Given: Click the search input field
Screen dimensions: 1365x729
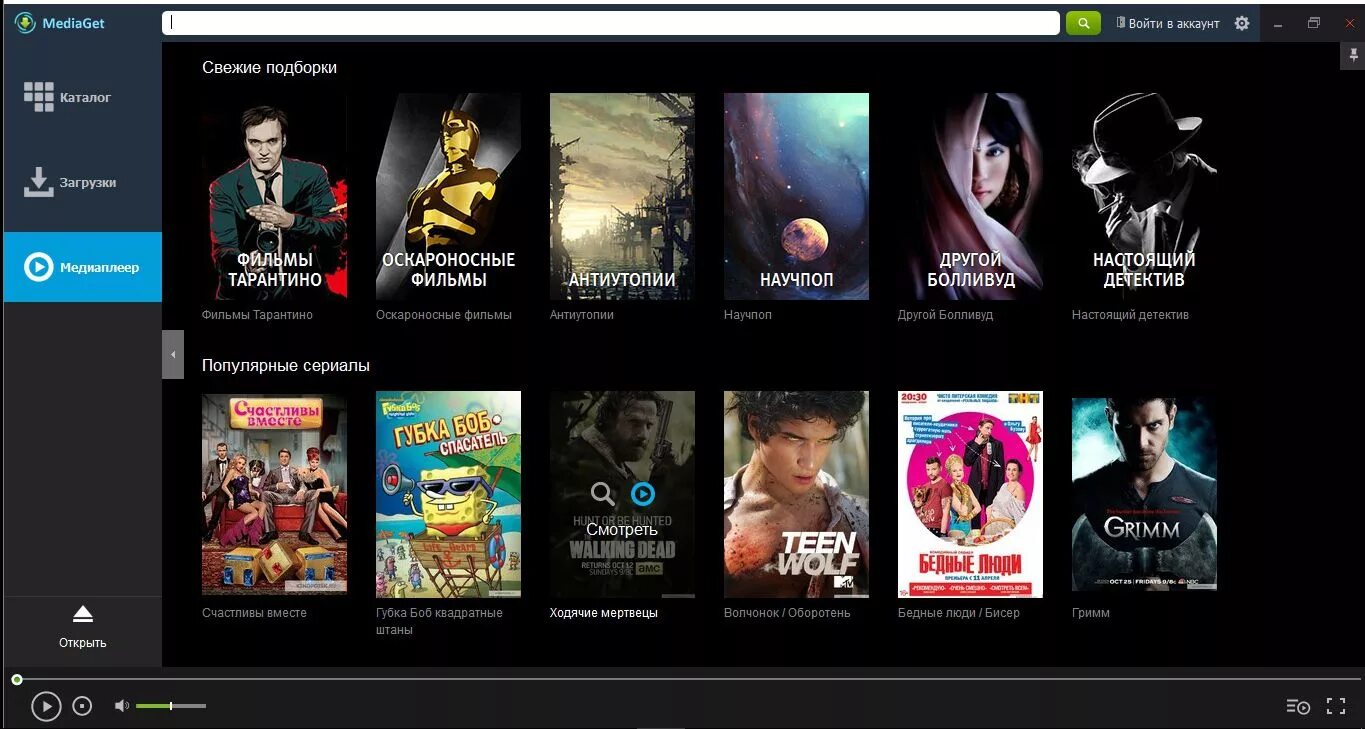Looking at the screenshot, I should (x=610, y=23).
